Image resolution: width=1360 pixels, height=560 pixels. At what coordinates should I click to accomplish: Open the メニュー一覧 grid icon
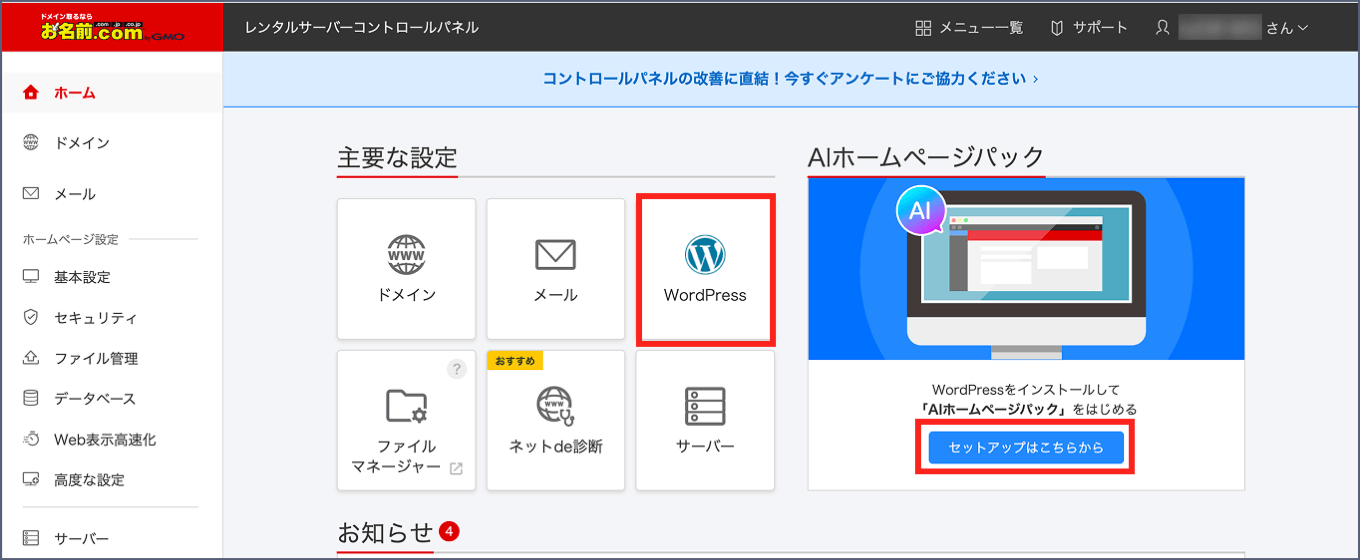pyautogui.click(x=923, y=28)
